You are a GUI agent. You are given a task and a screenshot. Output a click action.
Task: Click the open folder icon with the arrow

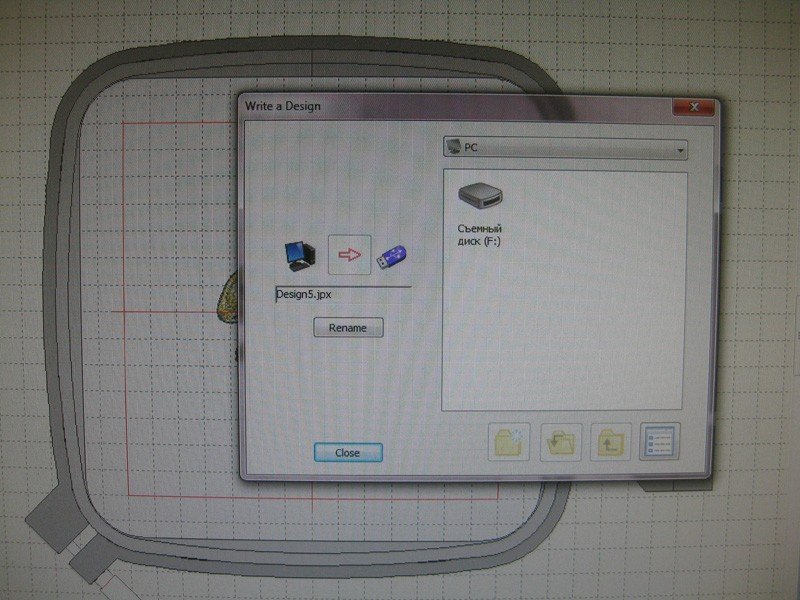(x=561, y=442)
